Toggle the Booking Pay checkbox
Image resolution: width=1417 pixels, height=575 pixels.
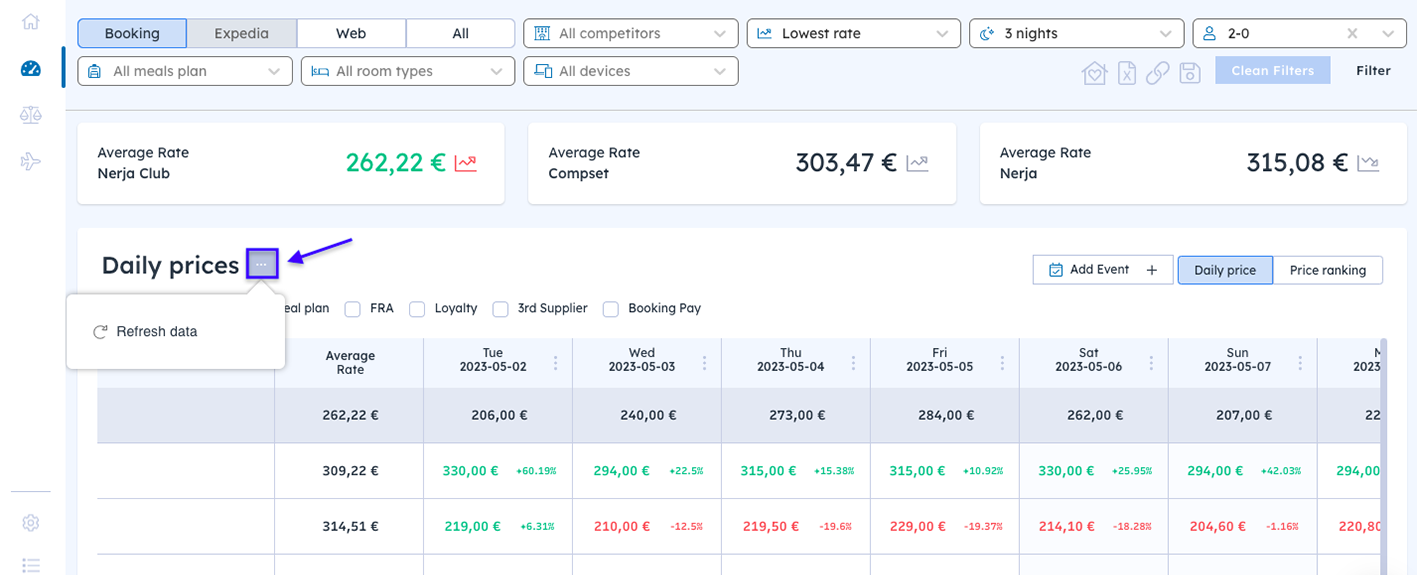coord(611,309)
